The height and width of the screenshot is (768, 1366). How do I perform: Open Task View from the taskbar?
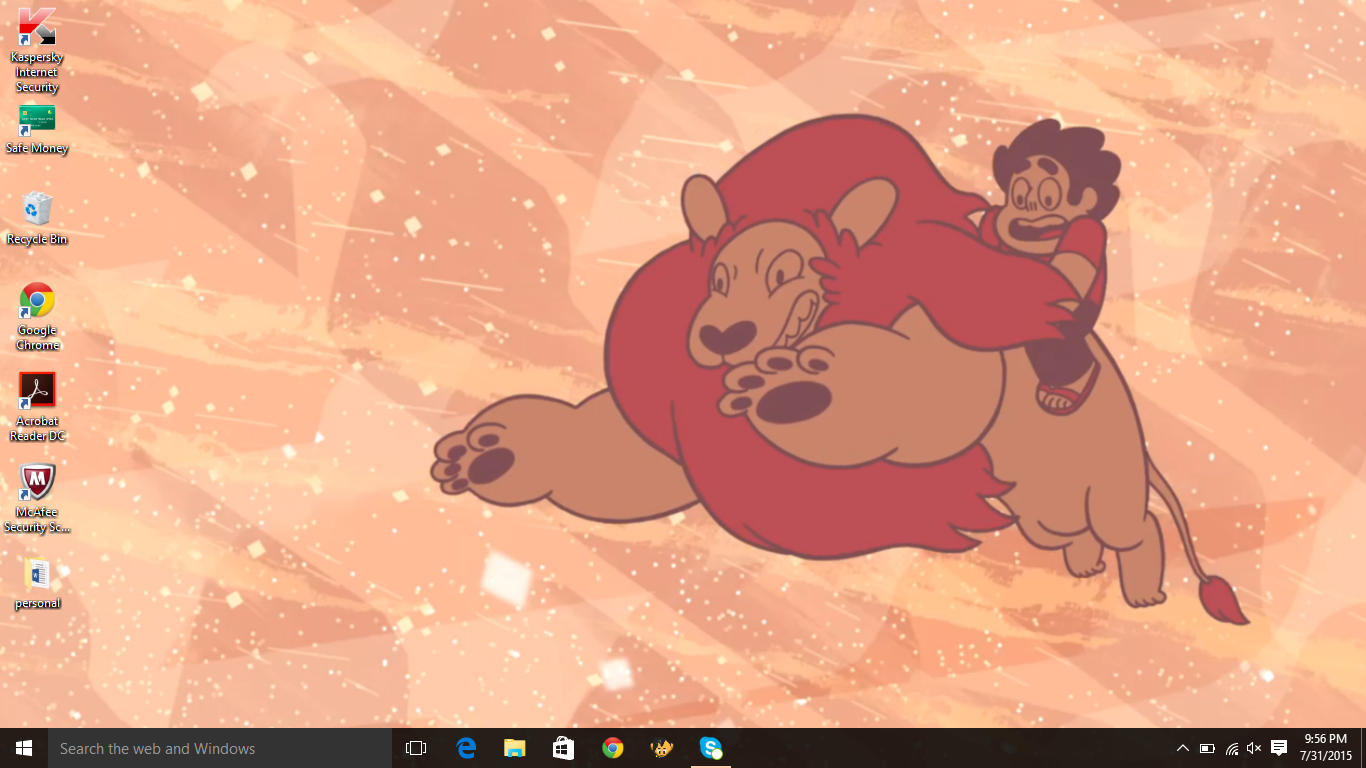416,748
